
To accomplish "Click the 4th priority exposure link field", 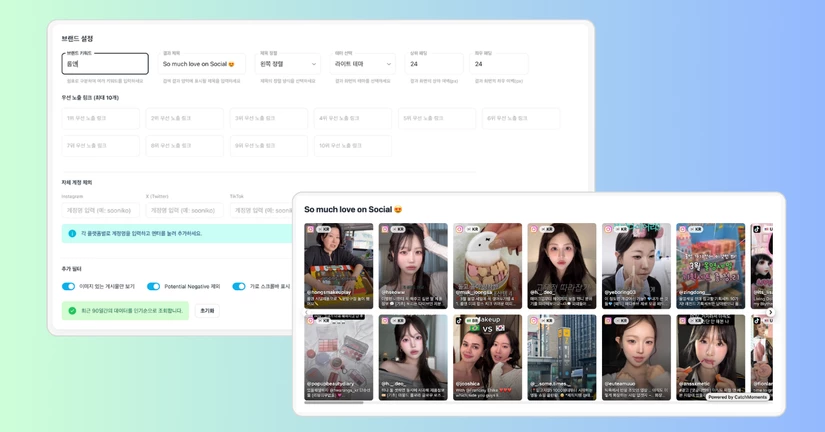I will point(353,118).
